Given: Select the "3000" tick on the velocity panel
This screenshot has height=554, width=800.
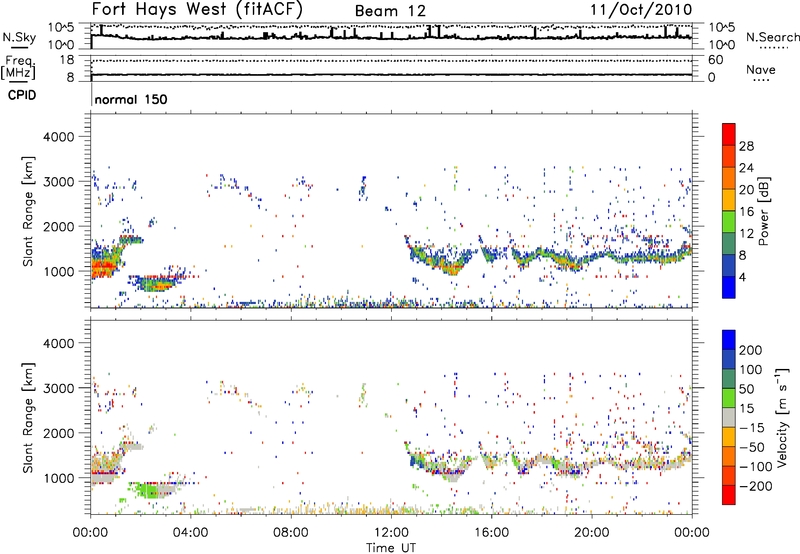Looking at the screenshot, I should (58, 388).
